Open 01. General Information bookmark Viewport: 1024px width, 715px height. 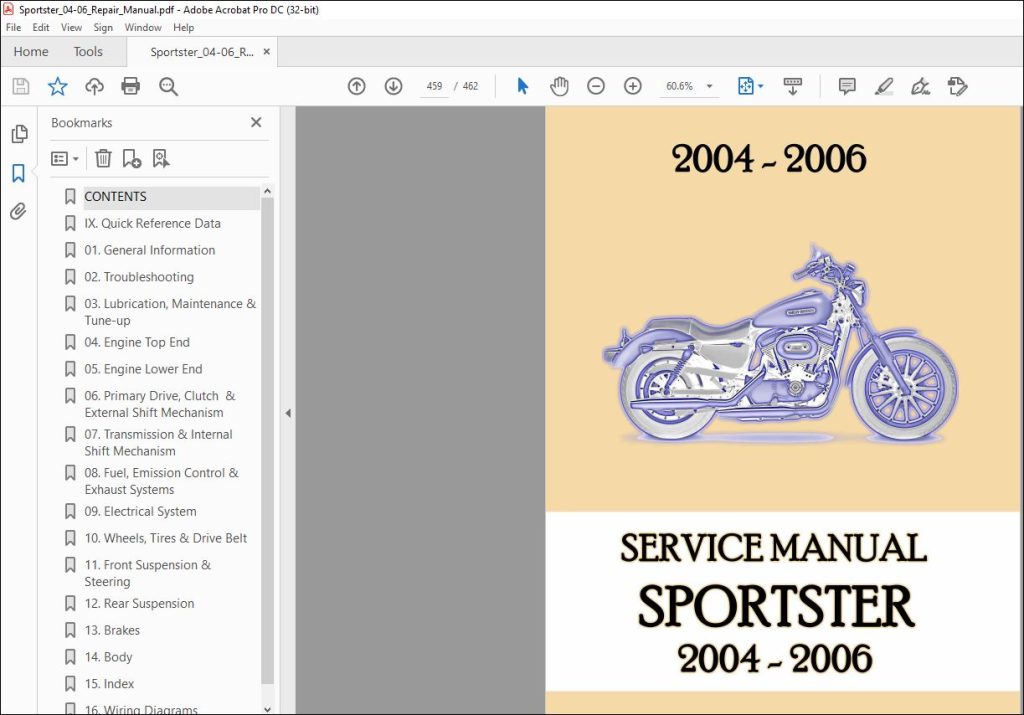pos(150,250)
